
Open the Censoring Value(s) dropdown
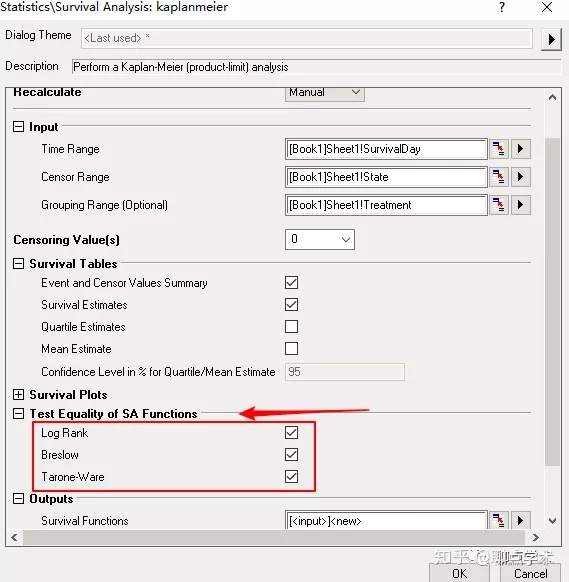coord(320,239)
